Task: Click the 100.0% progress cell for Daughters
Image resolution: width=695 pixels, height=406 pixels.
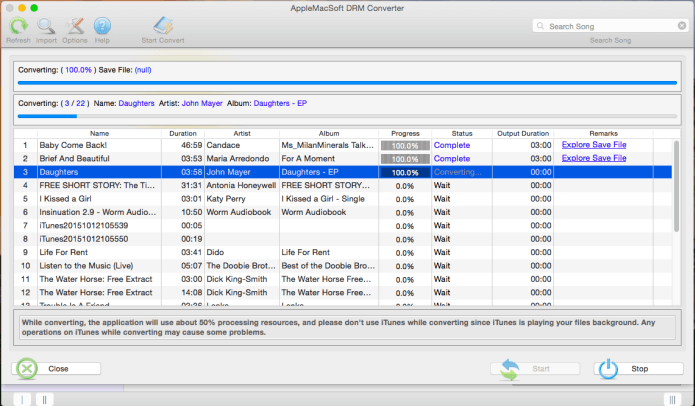Action: 405,172
